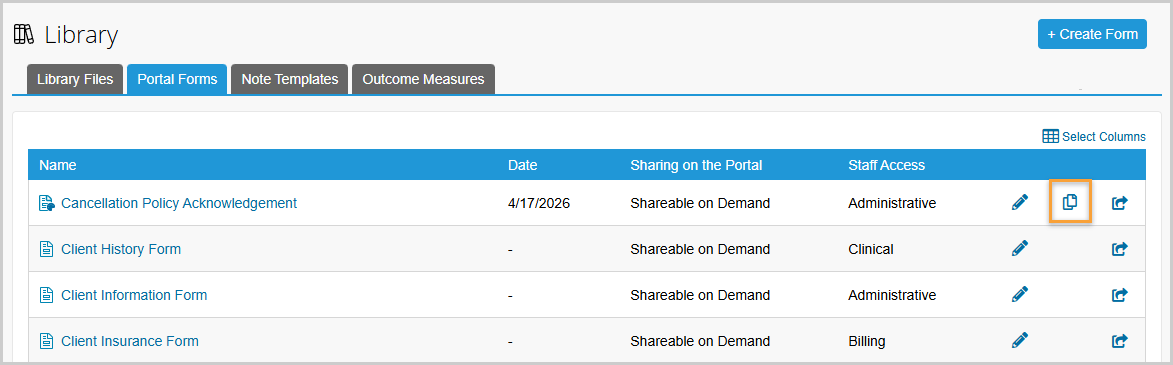Image resolution: width=1173 pixels, height=365 pixels.
Task: Click the document icon beside Cancellation Policy Acknowledgement
Action: coord(46,203)
